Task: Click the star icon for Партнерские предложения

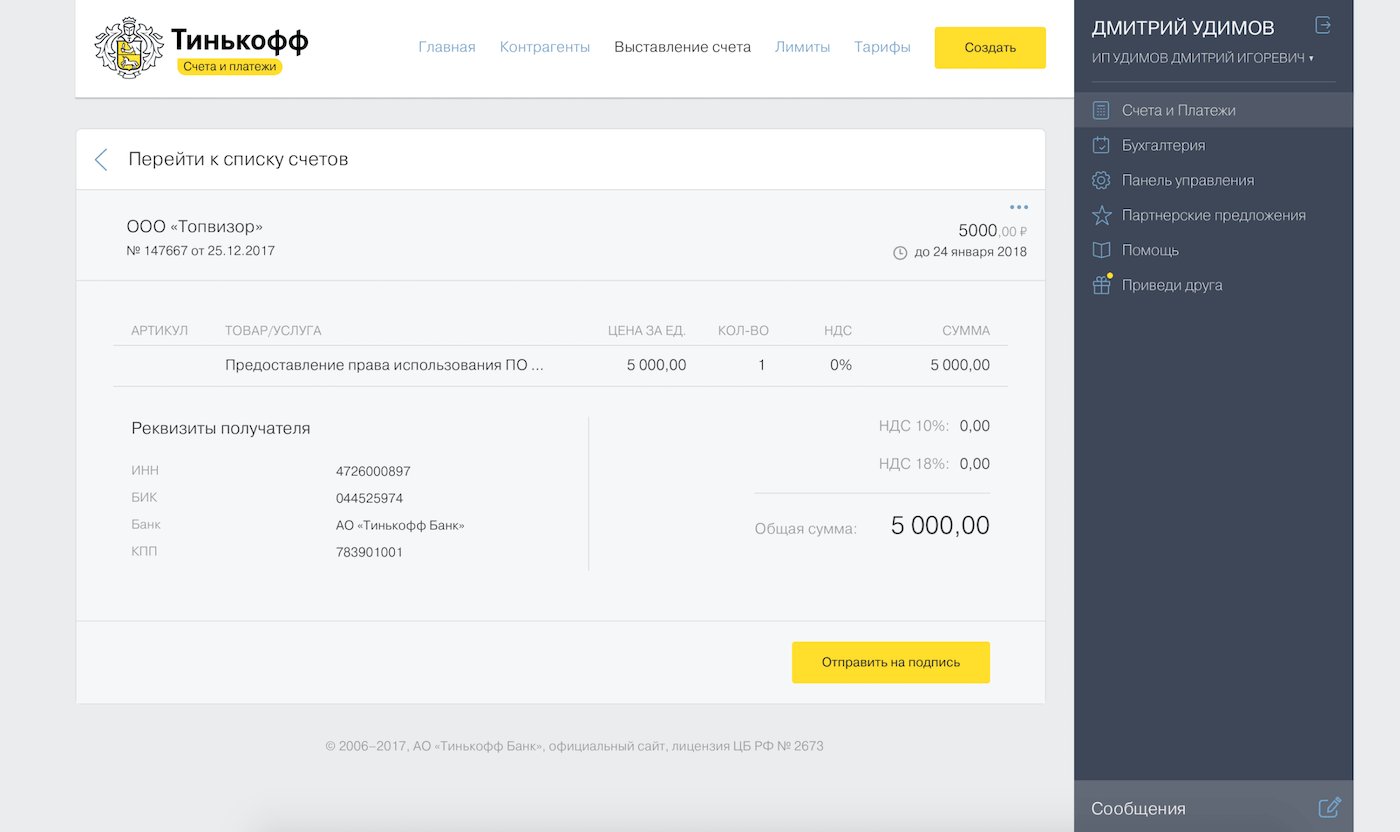Action: point(1101,215)
